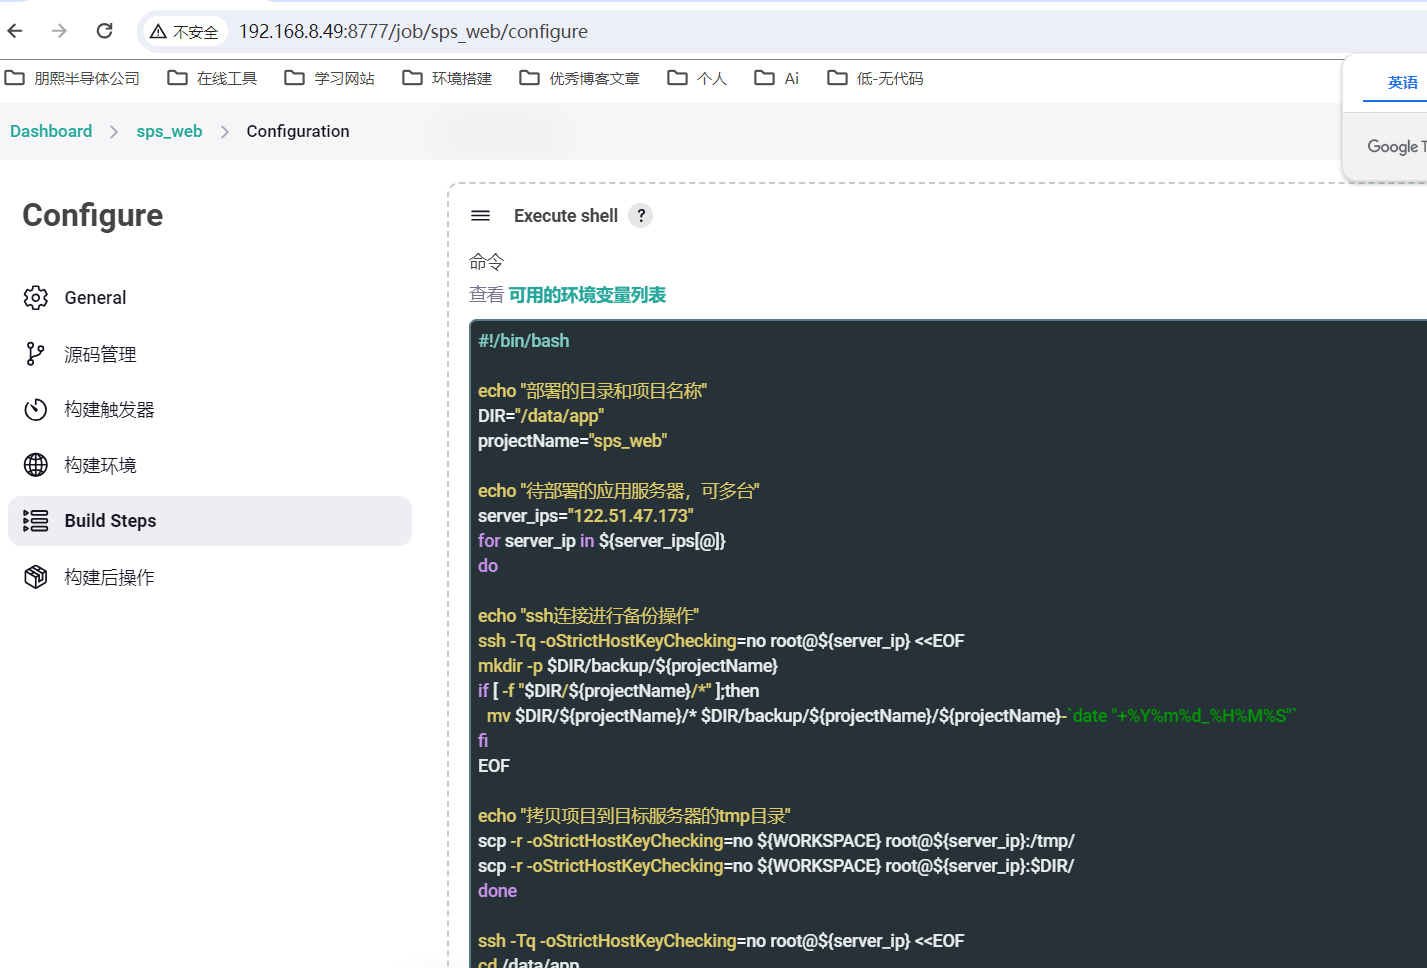Click the post-build actions cube icon
This screenshot has width=1427, height=968.
(36, 577)
